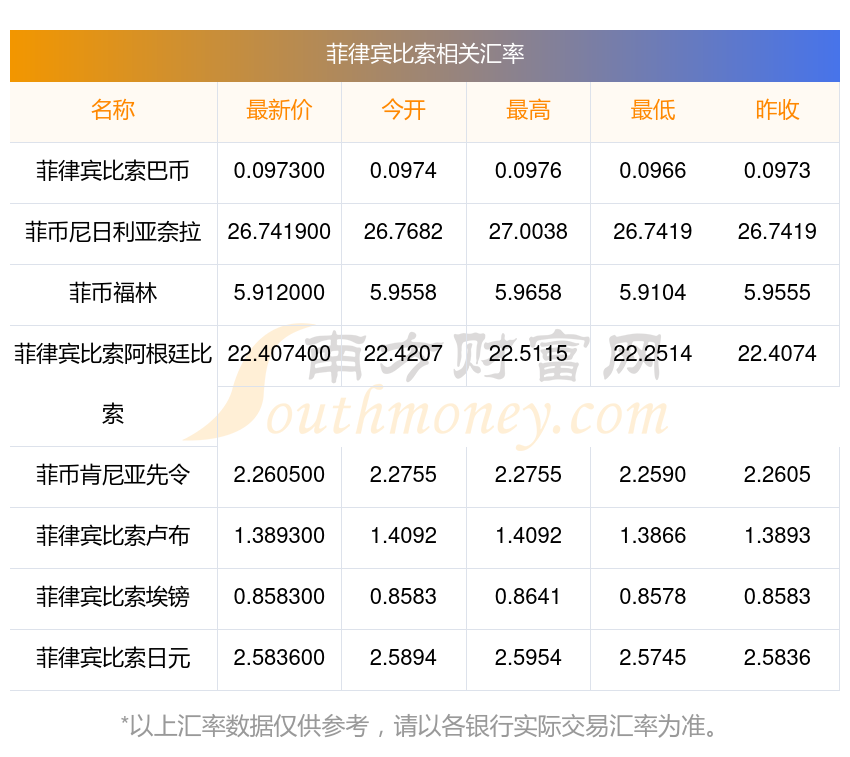Click the value 0.8578
The image size is (850, 757).
coord(653,597)
